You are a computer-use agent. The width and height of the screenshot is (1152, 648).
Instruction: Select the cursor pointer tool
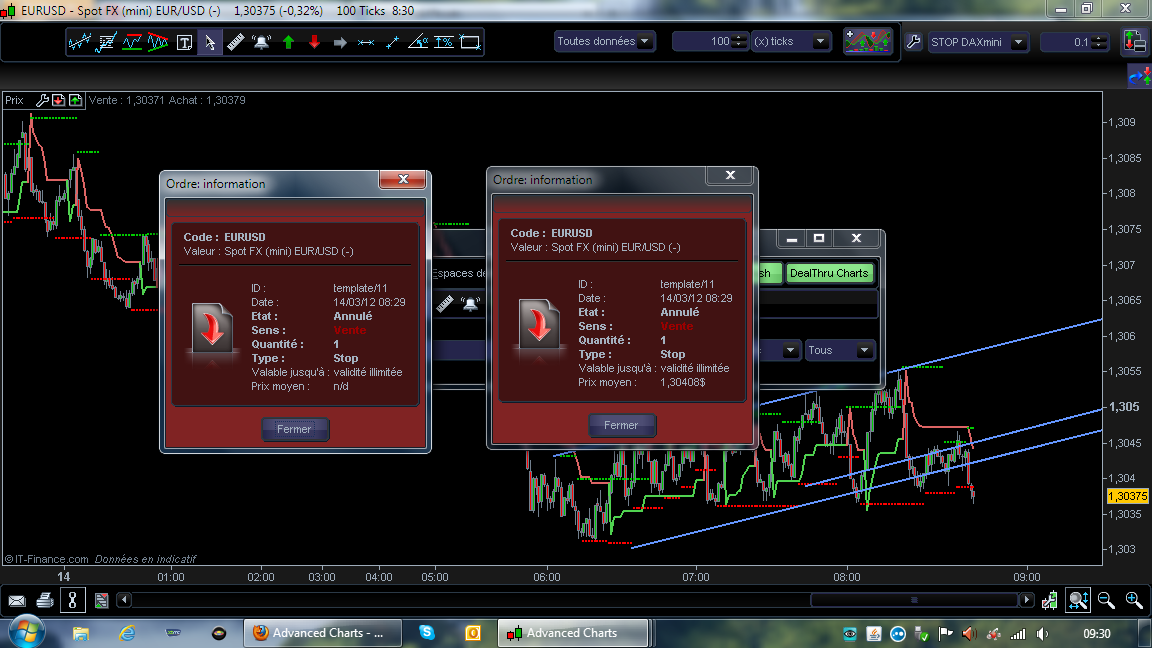[210, 43]
